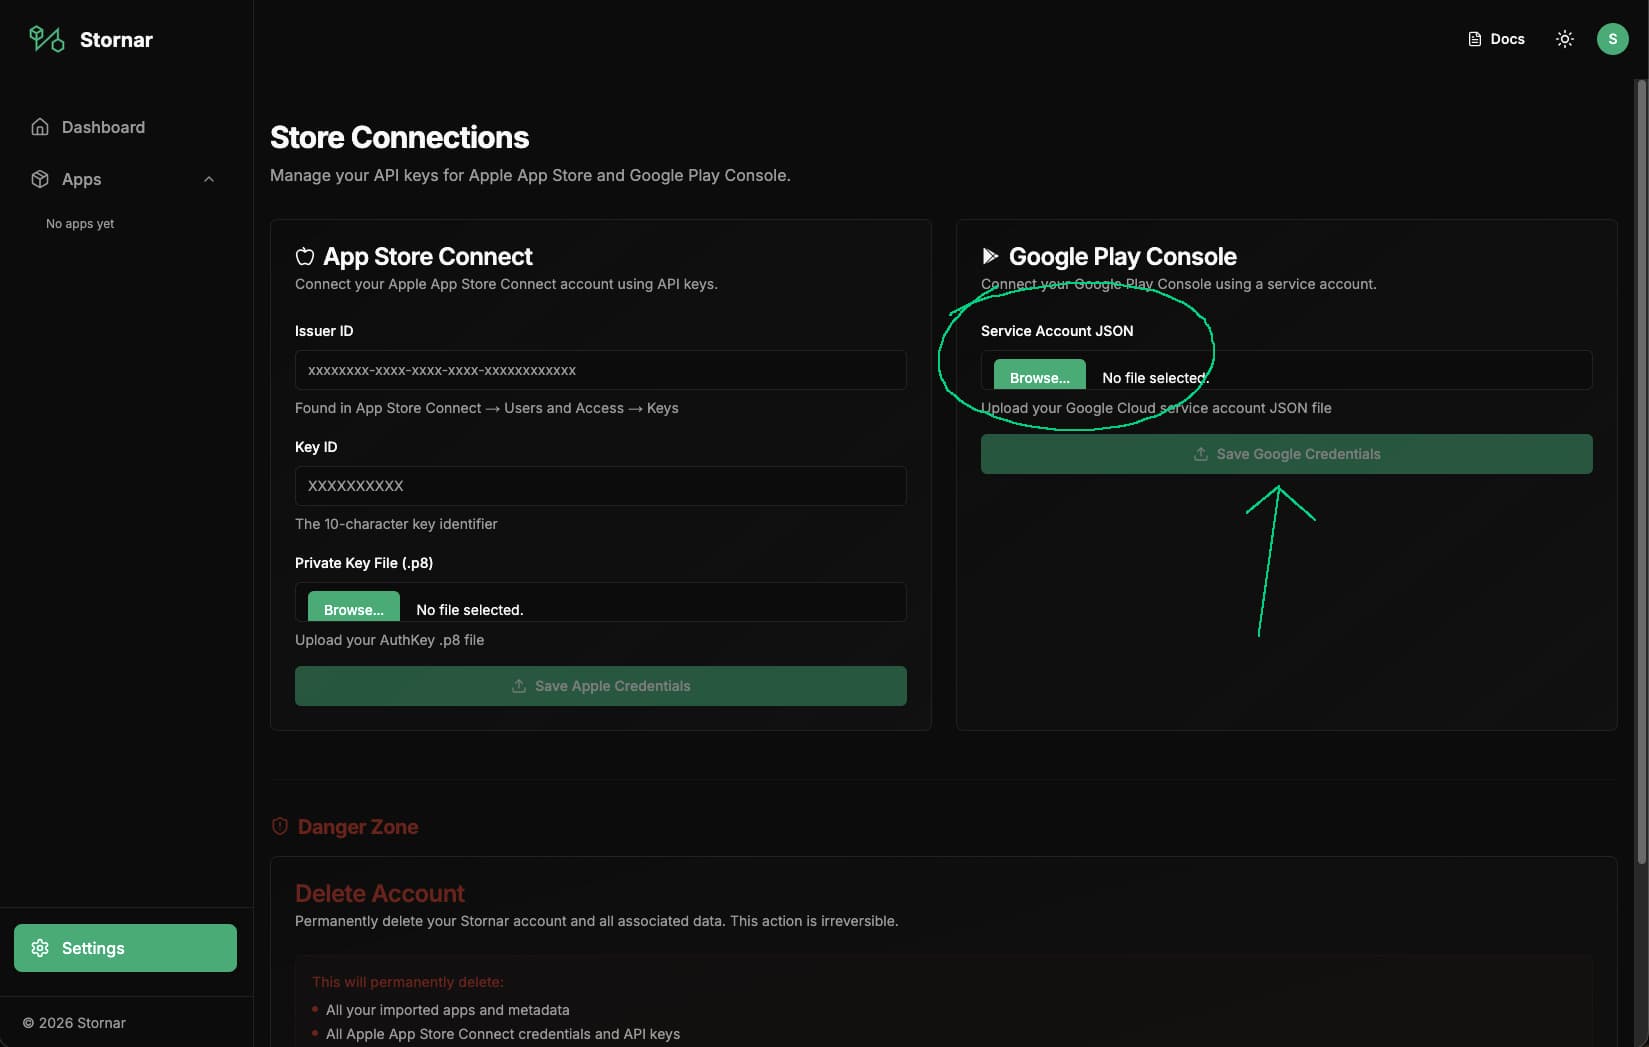Click "Found in App Store Connect" hint text

[487, 408]
